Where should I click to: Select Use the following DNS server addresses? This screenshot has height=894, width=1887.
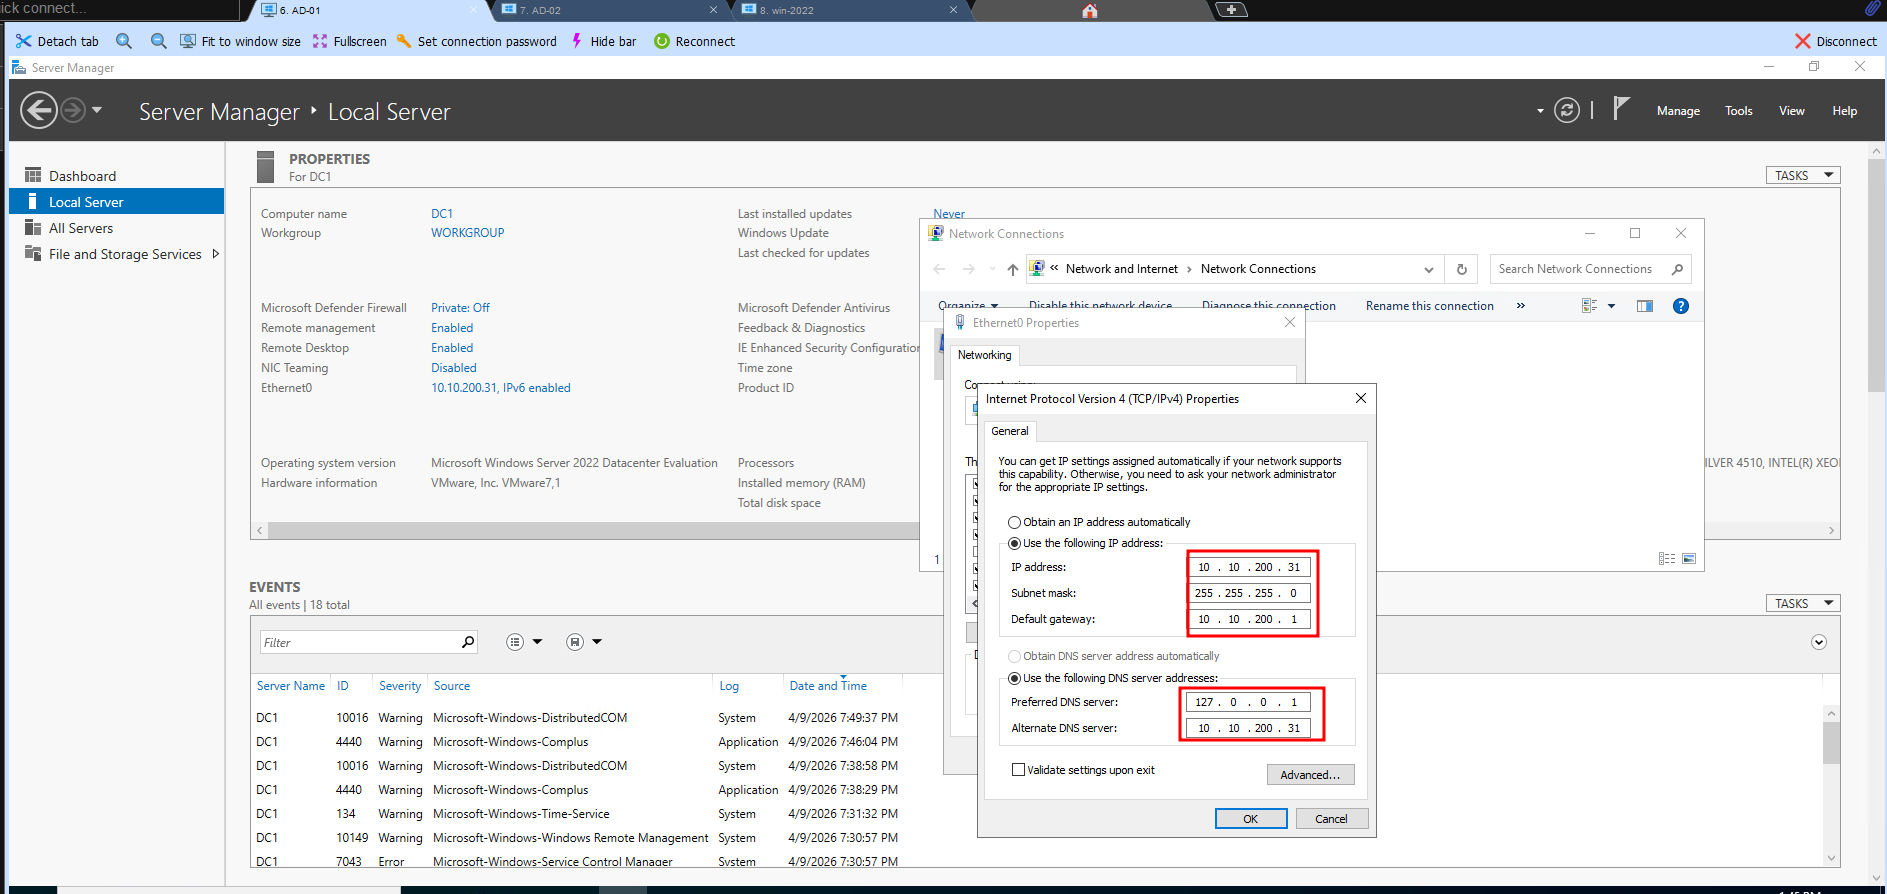(x=1014, y=678)
